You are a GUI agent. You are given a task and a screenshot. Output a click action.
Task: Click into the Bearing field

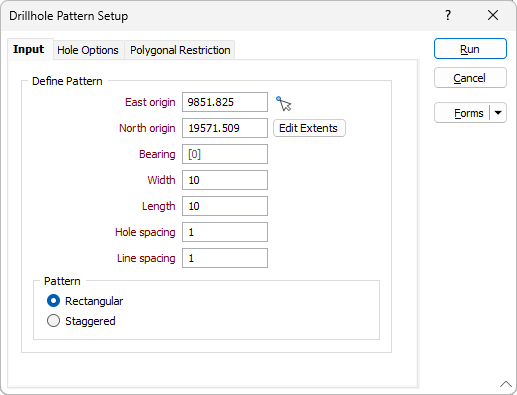coord(225,154)
